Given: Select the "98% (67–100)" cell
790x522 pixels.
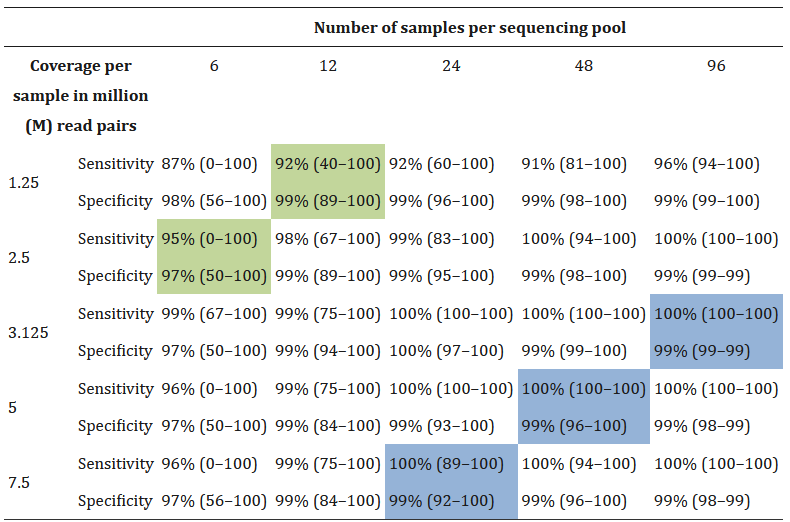Looking at the screenshot, I should pos(328,238).
